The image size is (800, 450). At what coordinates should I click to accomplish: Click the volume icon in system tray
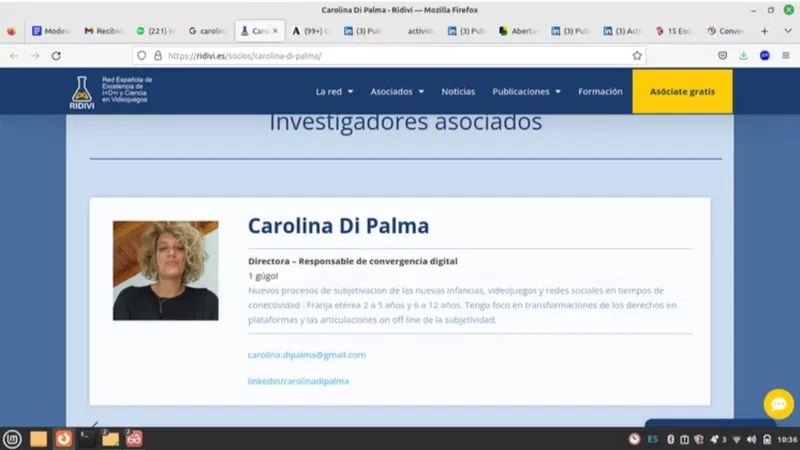pos(750,439)
